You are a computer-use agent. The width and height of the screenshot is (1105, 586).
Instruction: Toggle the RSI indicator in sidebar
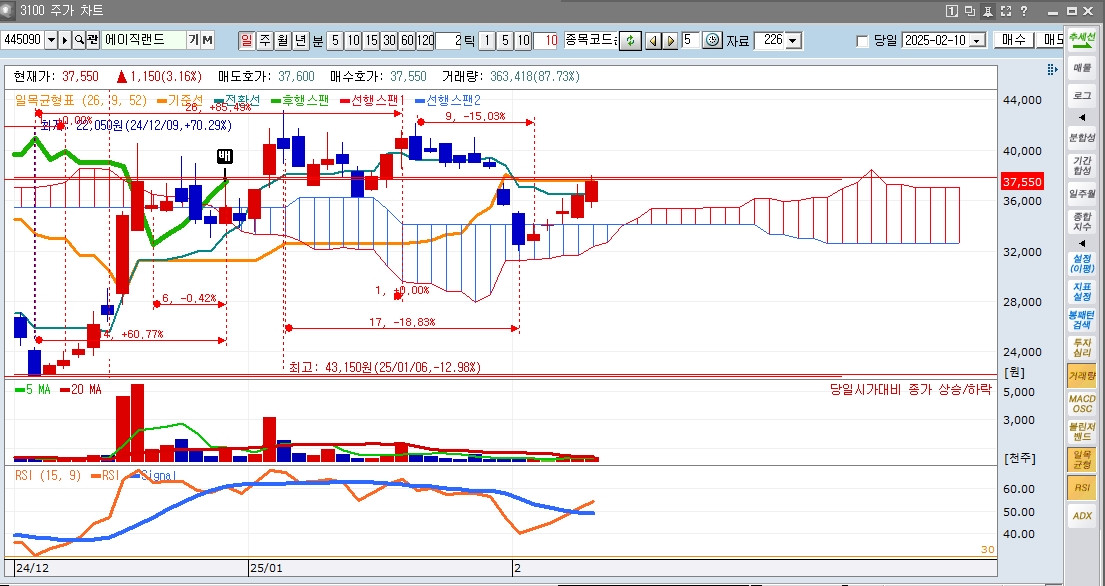[1081, 487]
